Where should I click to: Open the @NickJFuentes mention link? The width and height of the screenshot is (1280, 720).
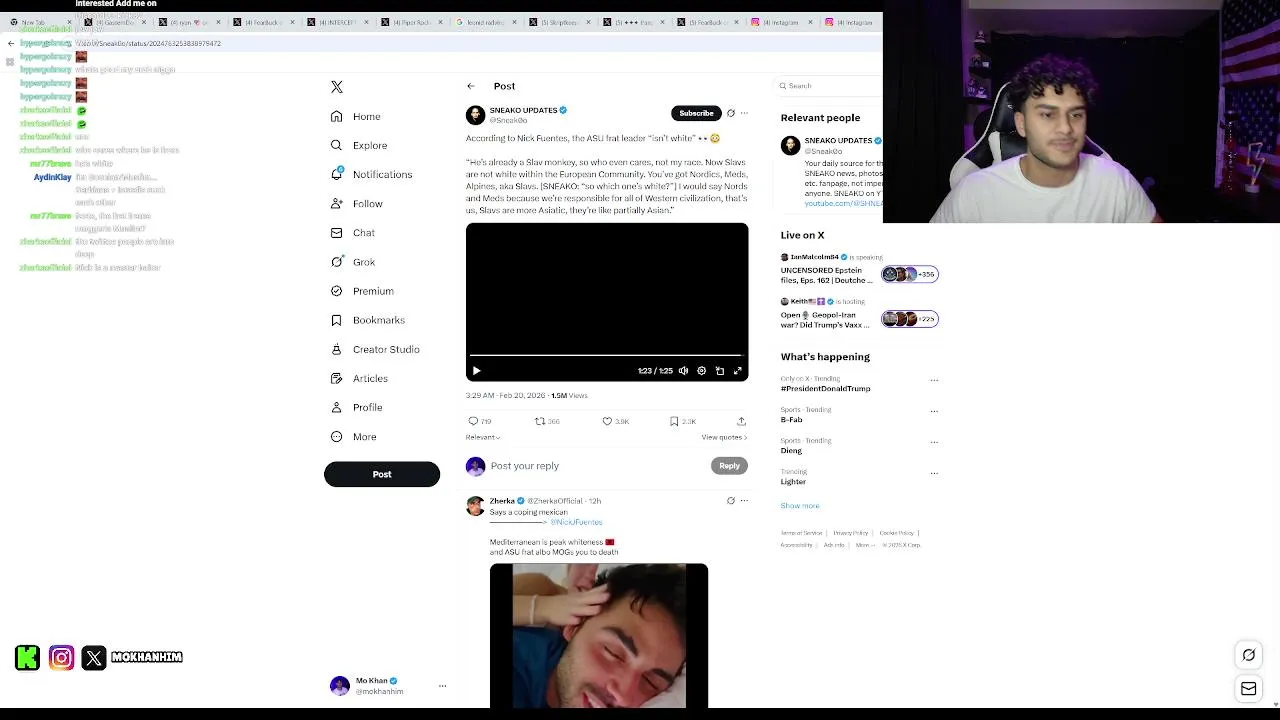tap(576, 522)
